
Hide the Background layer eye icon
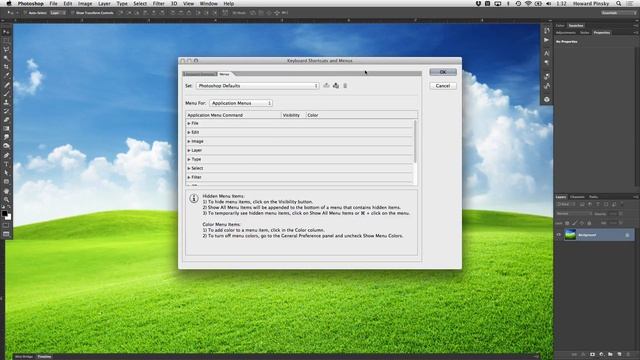pyautogui.click(x=558, y=235)
